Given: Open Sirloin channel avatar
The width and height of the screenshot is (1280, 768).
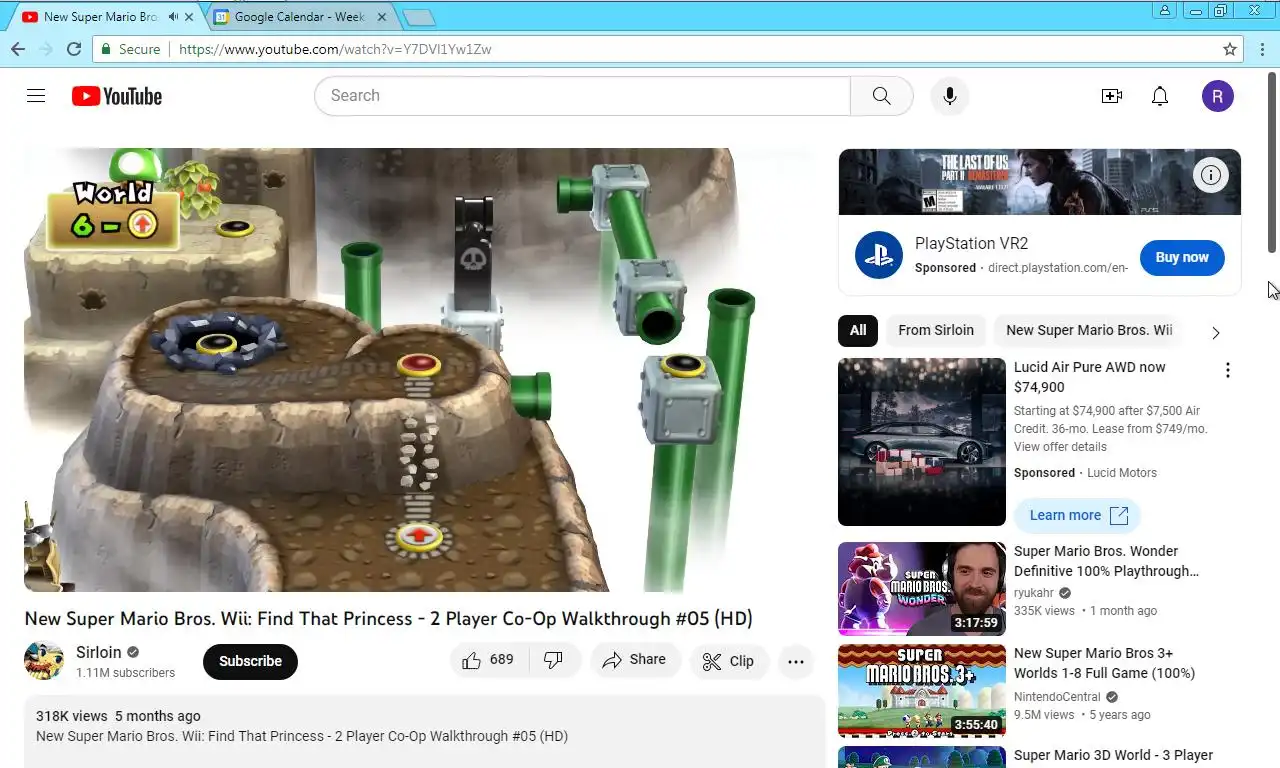Looking at the screenshot, I should pyautogui.click(x=44, y=661).
